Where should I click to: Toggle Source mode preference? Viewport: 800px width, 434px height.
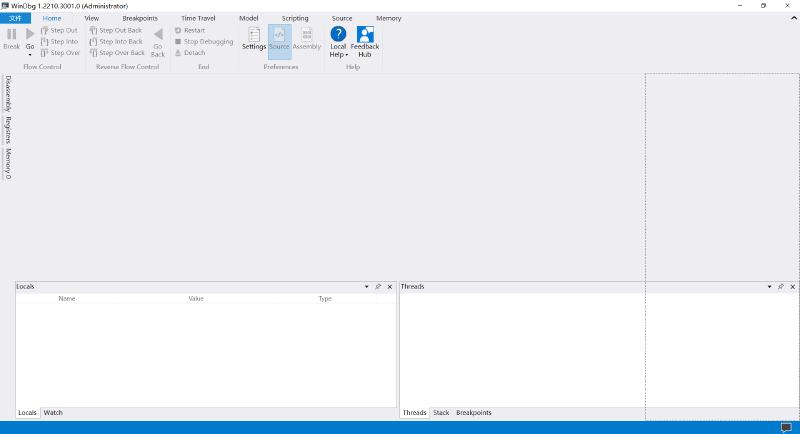coord(280,41)
